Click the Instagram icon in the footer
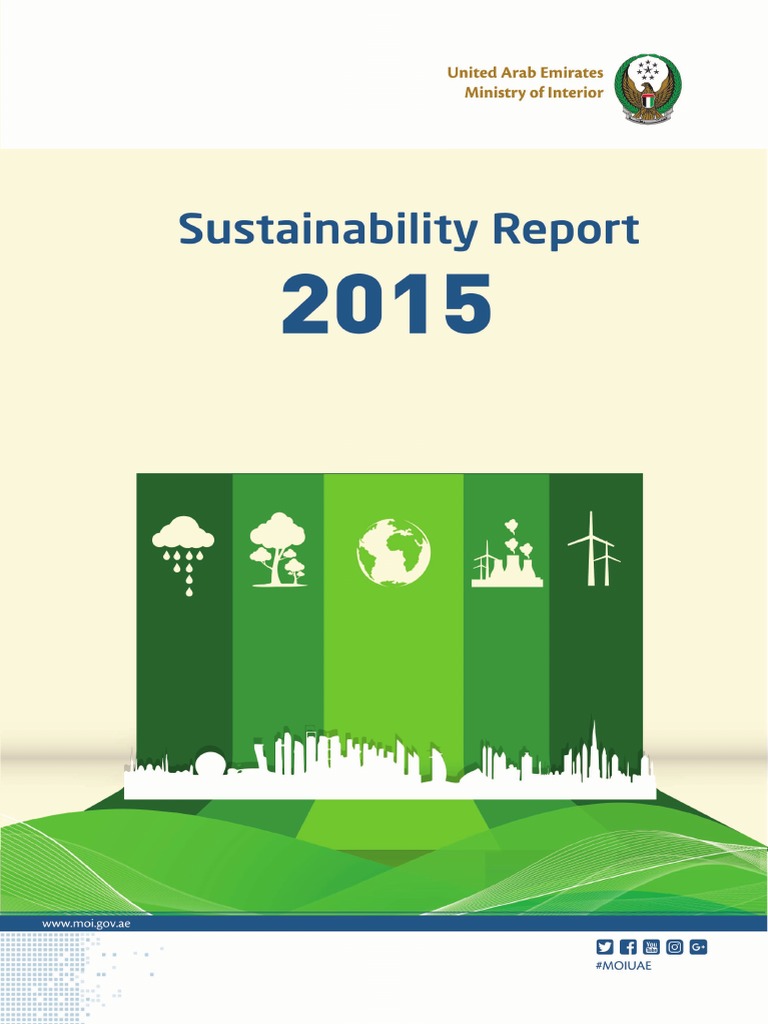Viewport: 768px width, 1024px height. click(x=675, y=946)
